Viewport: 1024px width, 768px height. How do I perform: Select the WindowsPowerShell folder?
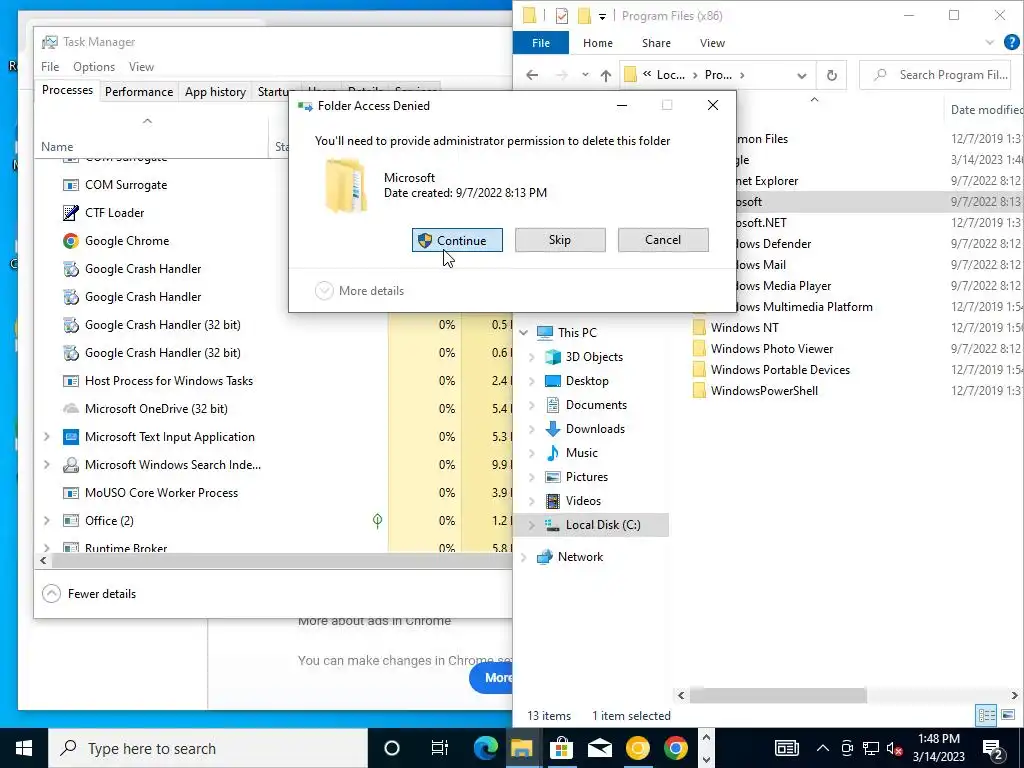(764, 391)
